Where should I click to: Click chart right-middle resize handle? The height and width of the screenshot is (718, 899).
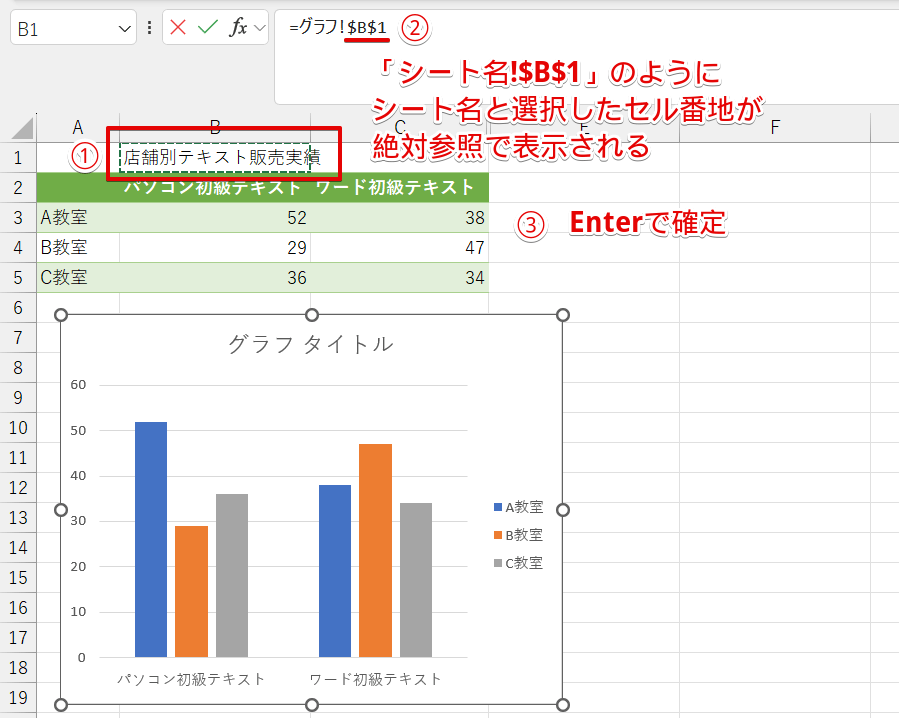tap(563, 510)
